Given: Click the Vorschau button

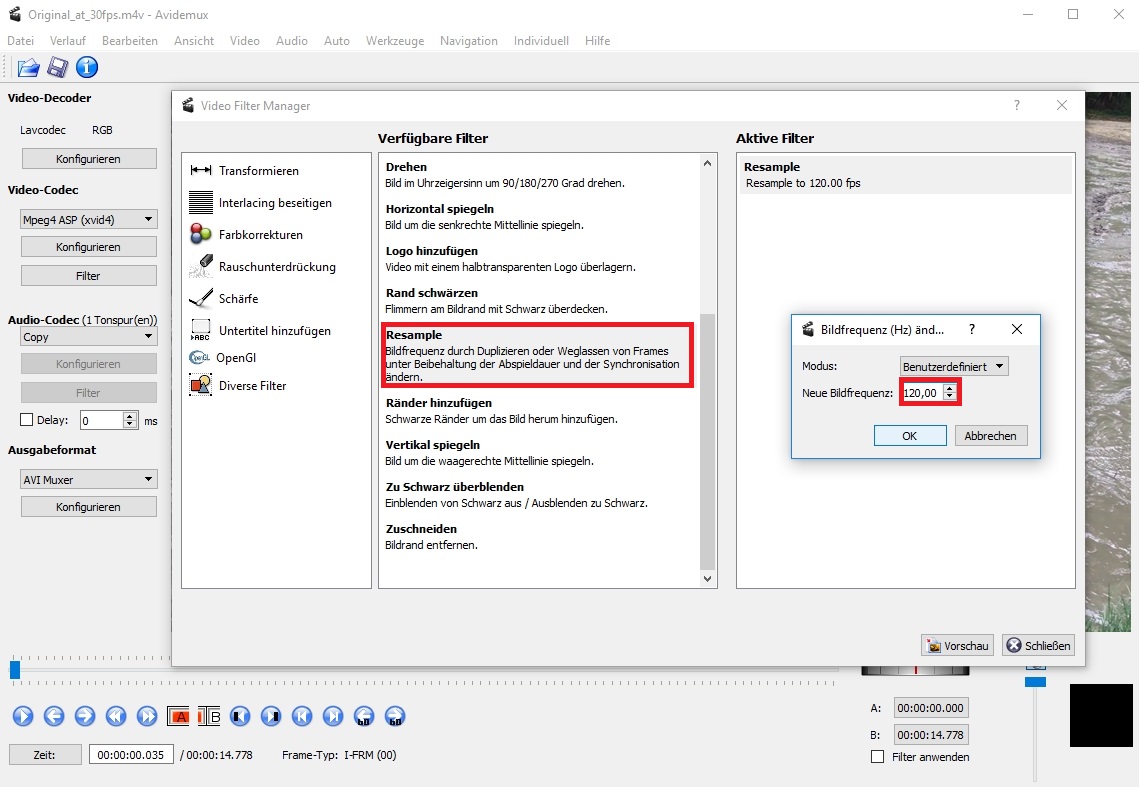Looking at the screenshot, I should click(957, 646).
